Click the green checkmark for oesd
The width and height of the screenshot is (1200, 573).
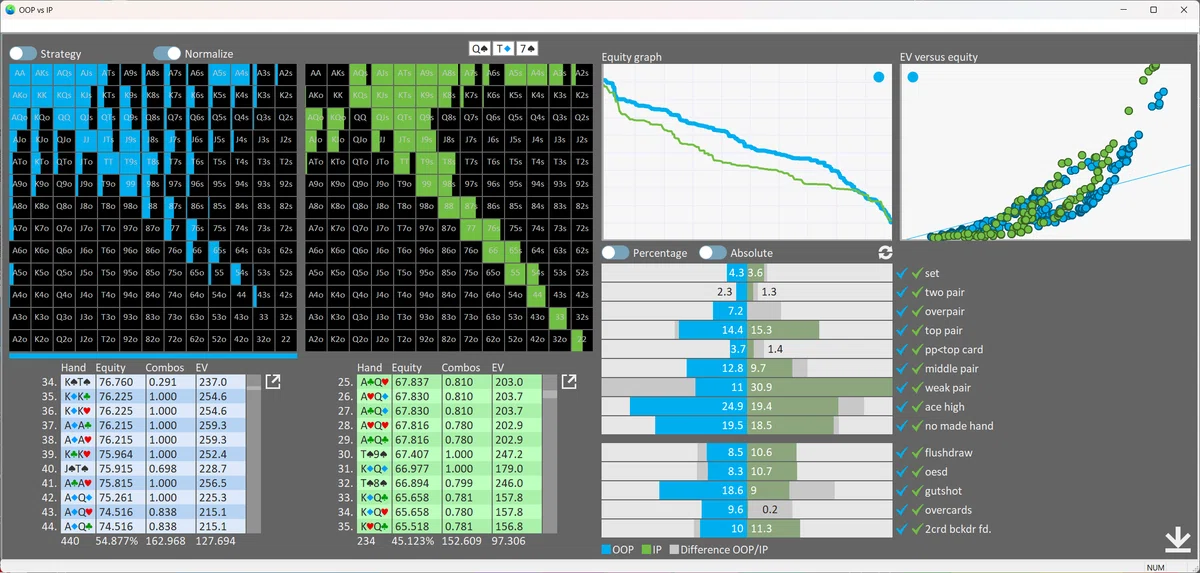(917, 472)
